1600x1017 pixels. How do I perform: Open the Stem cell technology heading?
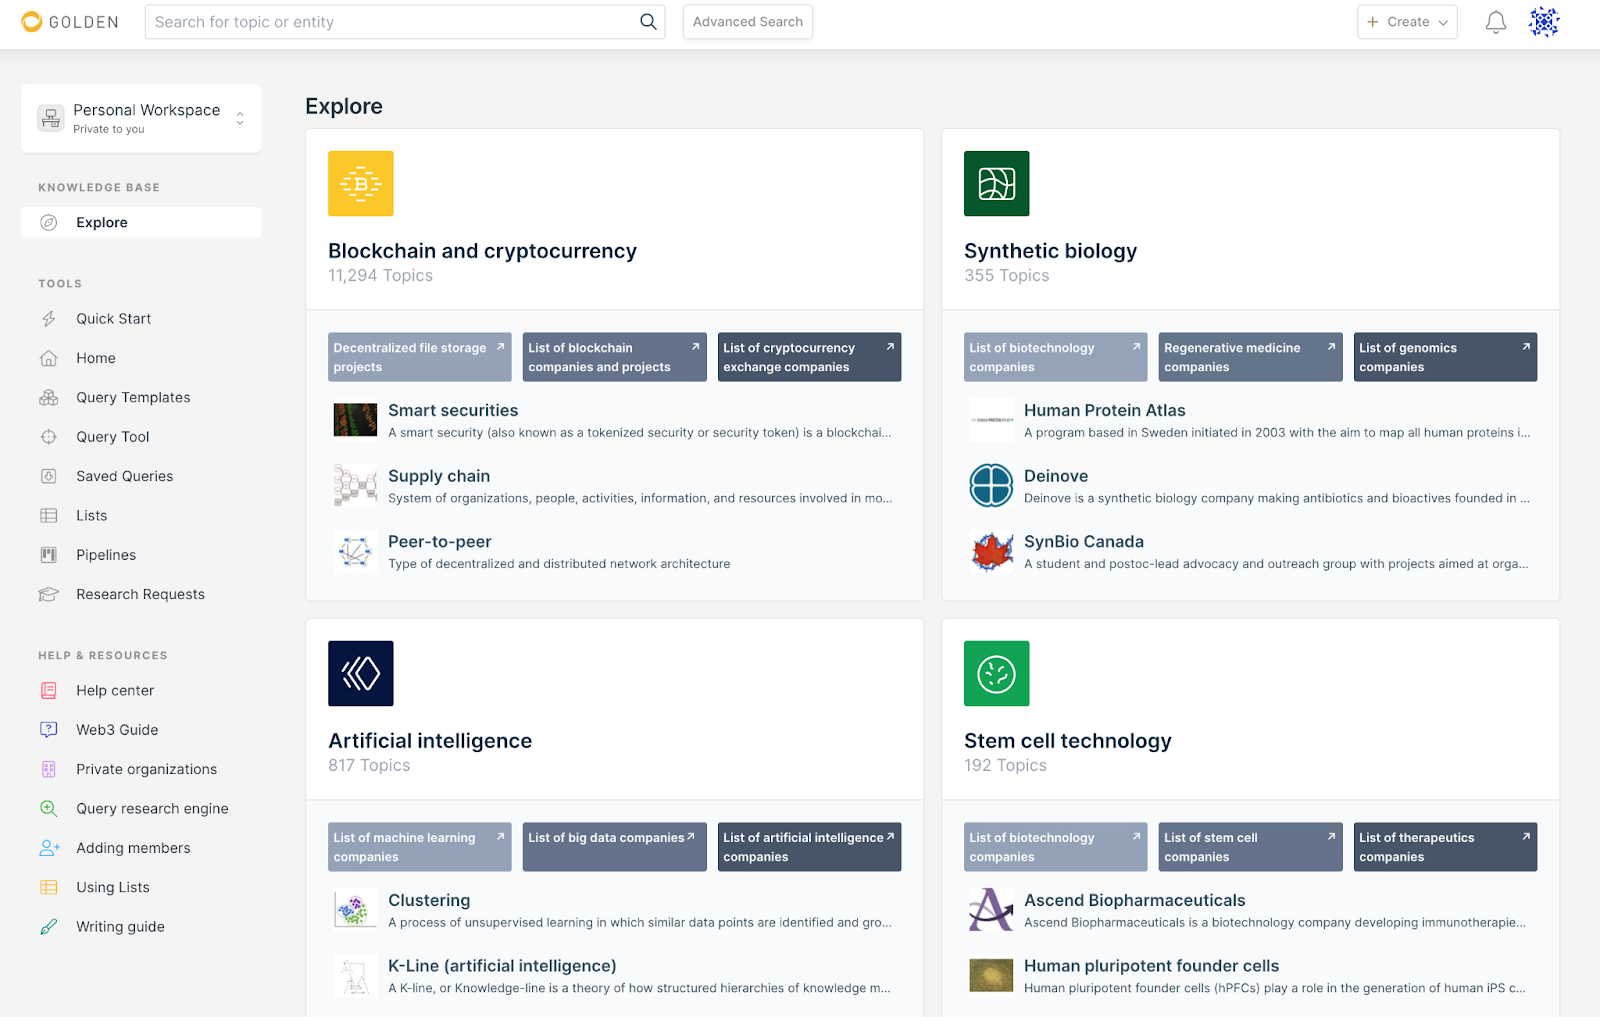coord(1068,741)
